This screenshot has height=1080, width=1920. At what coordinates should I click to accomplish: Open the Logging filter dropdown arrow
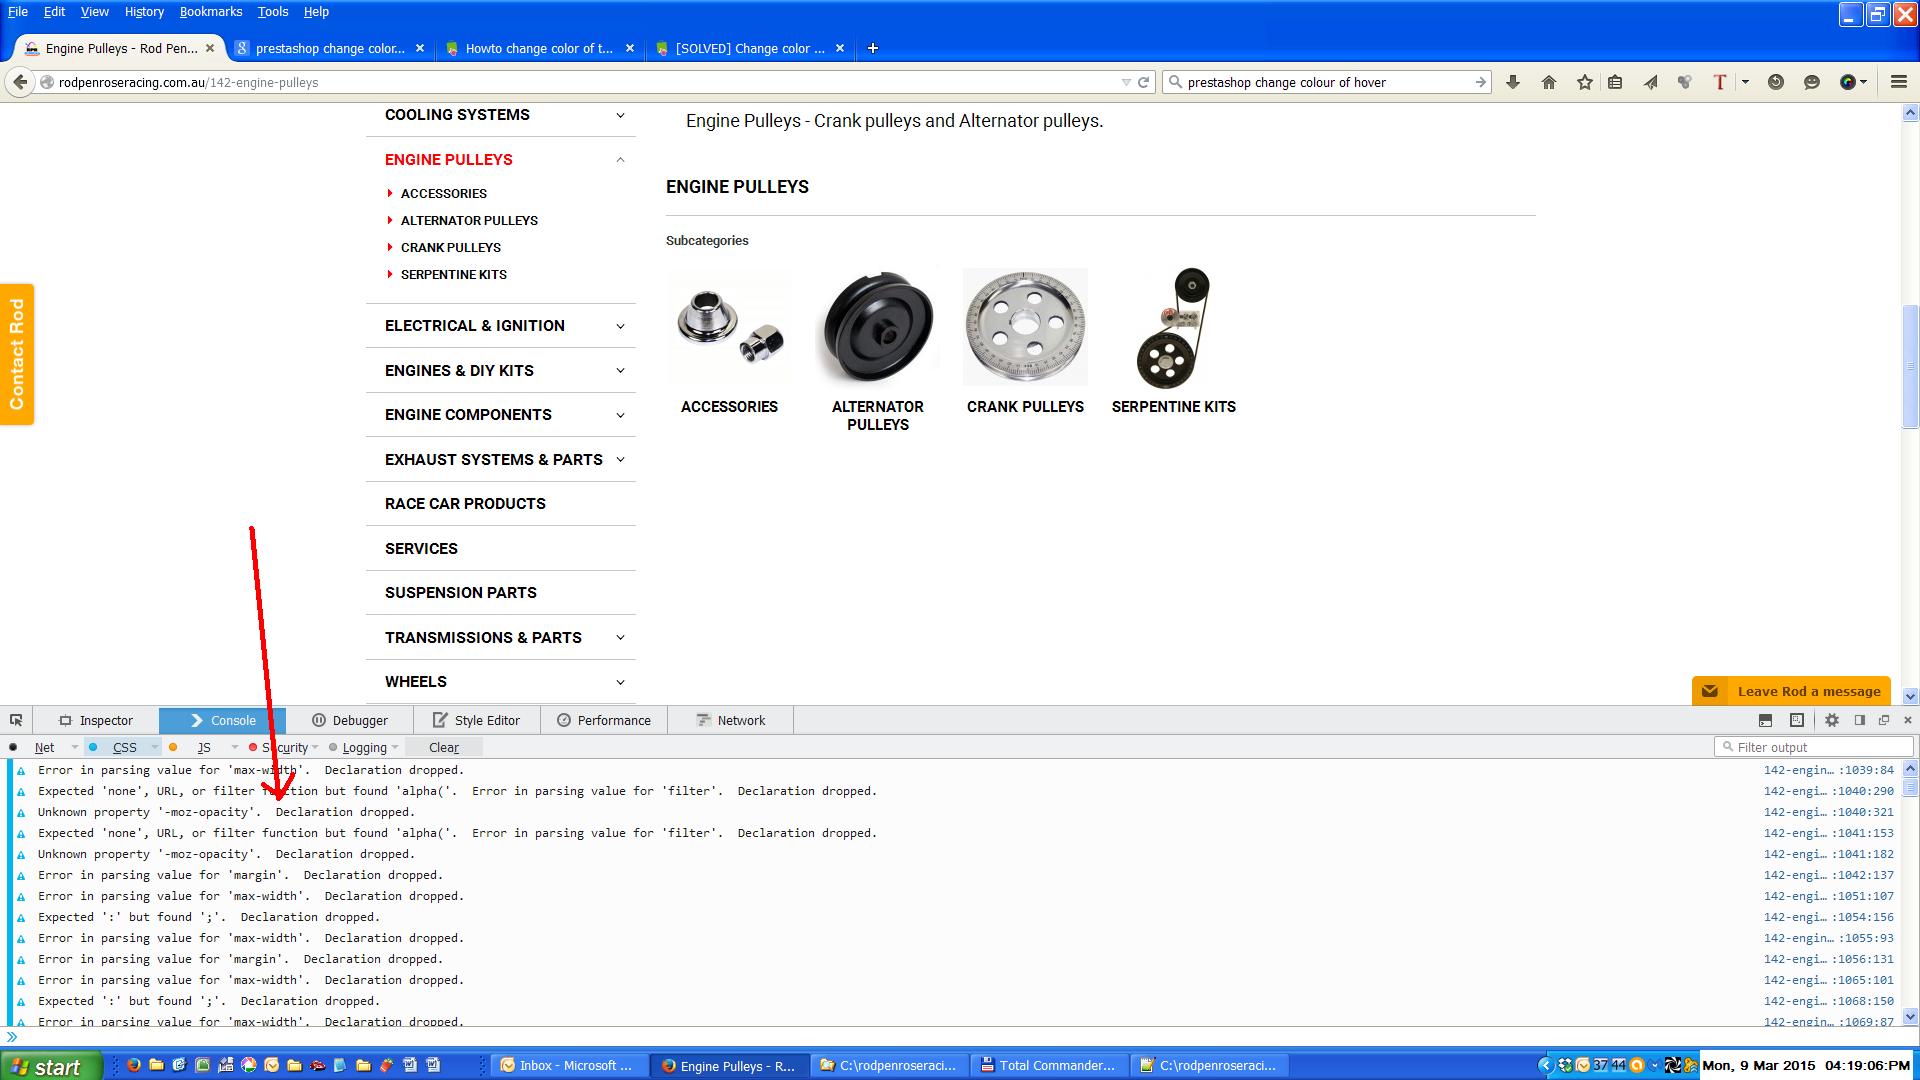pos(396,747)
